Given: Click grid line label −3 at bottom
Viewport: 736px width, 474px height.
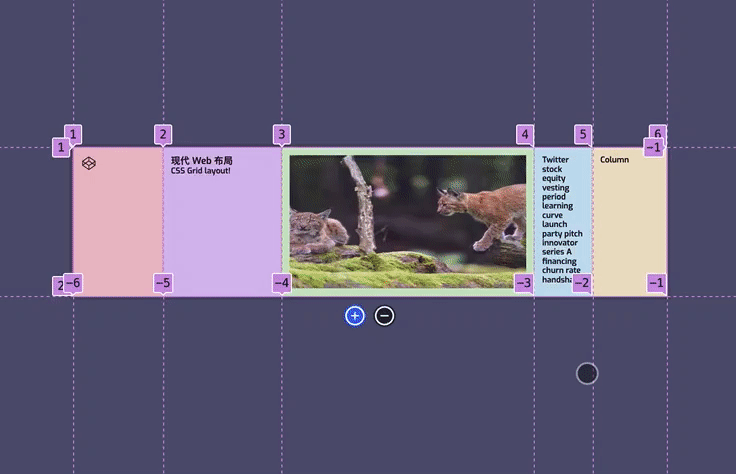Looking at the screenshot, I should (523, 283).
